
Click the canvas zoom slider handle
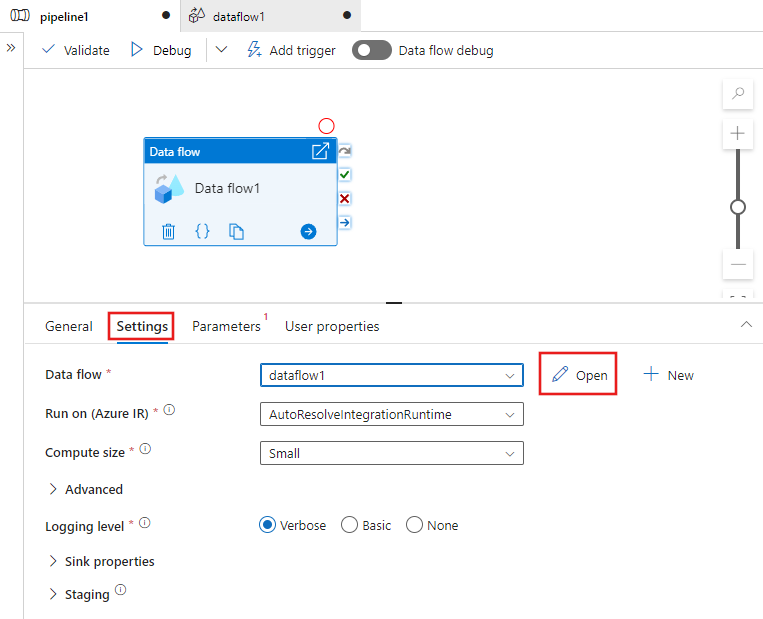pyautogui.click(x=738, y=207)
